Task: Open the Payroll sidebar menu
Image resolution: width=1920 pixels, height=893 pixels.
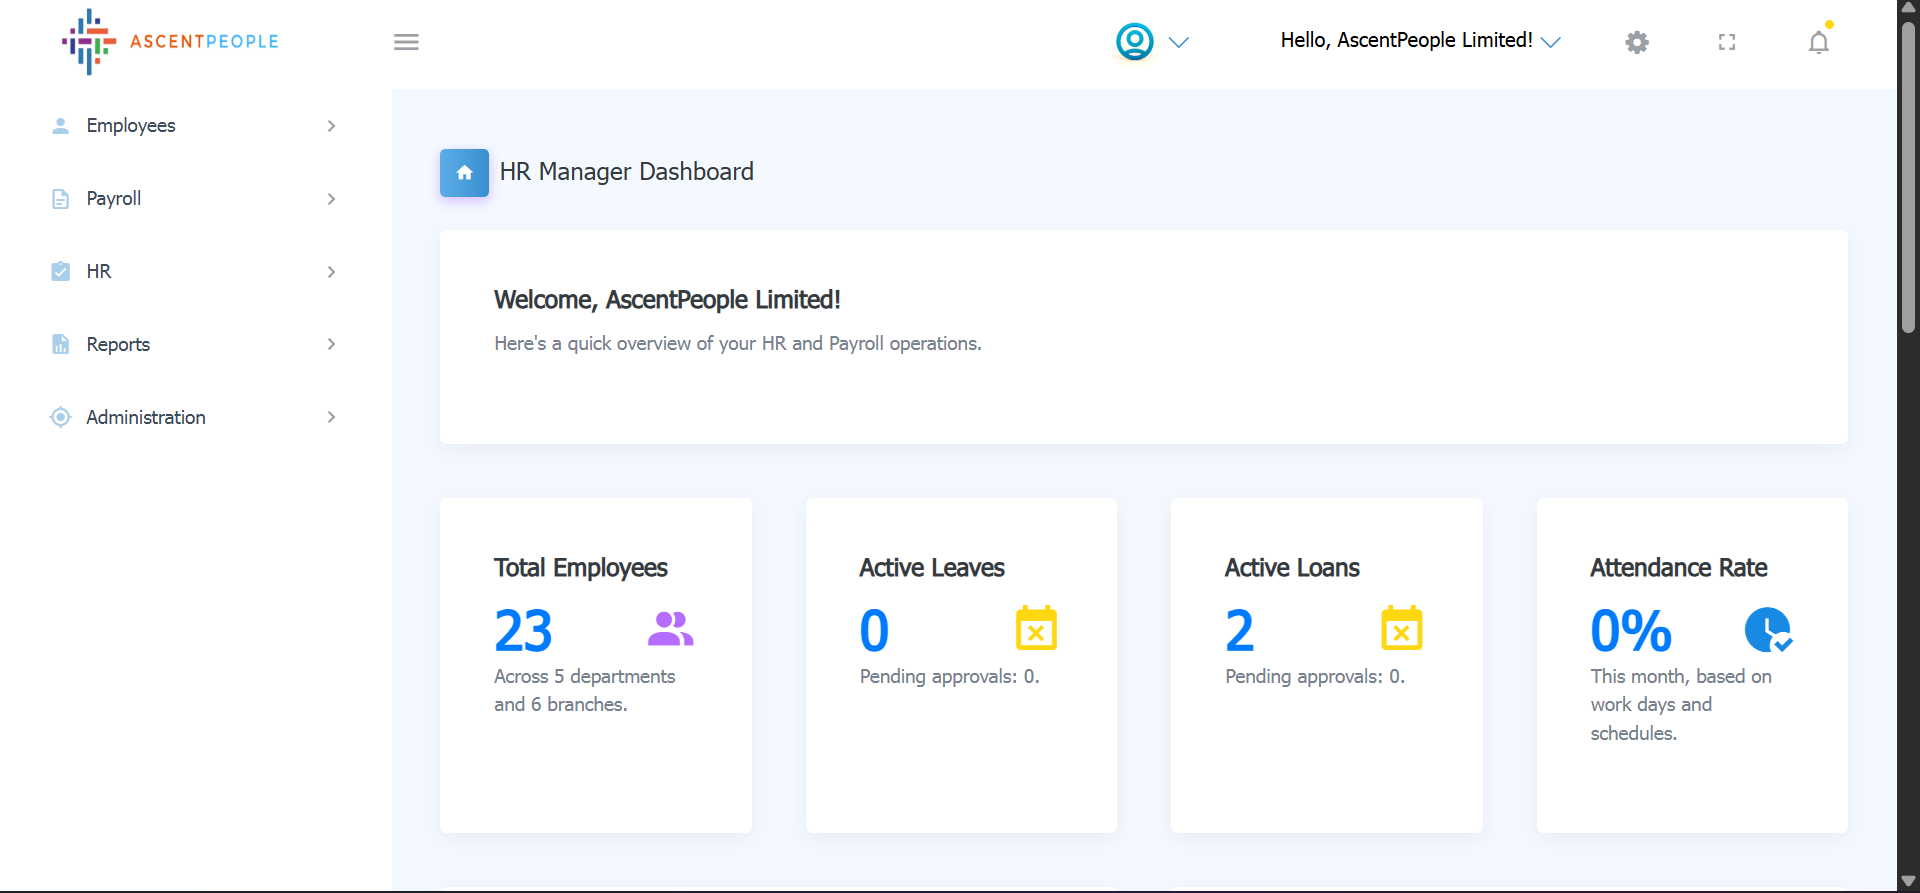Action: 114,199
